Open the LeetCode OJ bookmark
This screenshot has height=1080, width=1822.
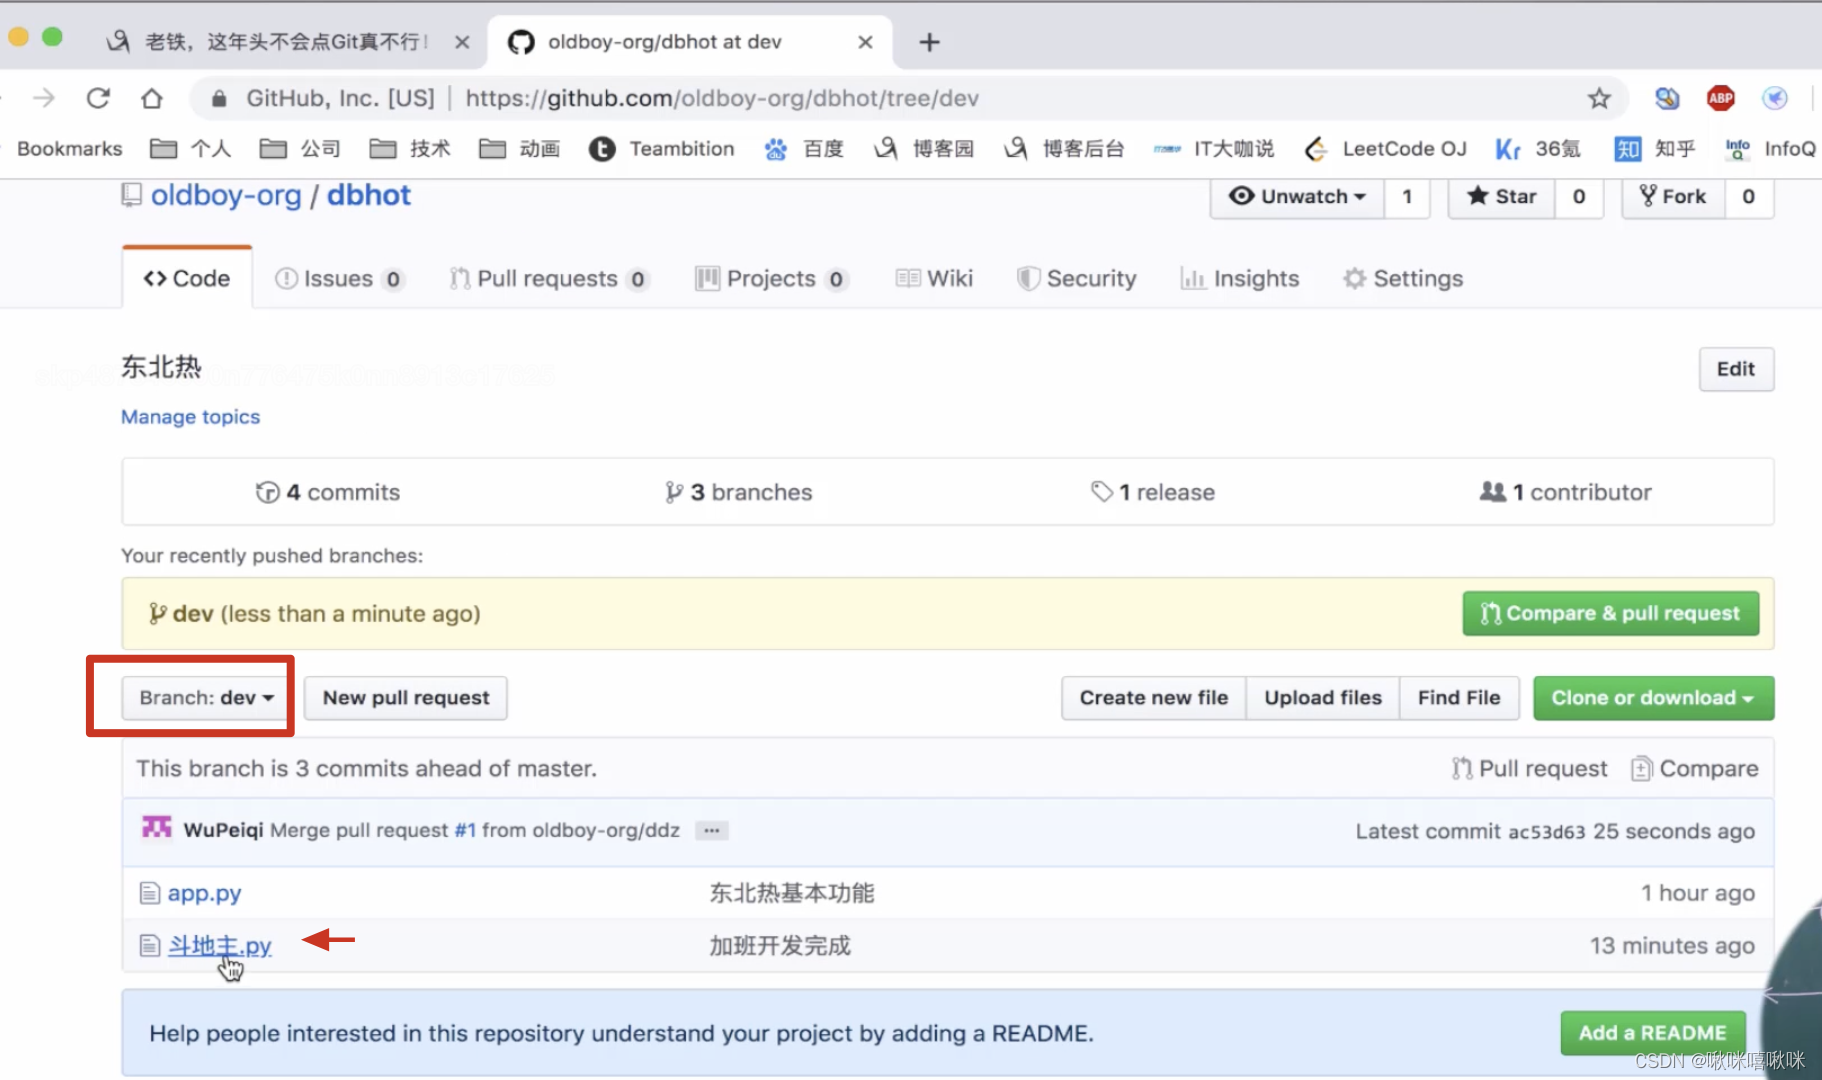coord(1385,149)
